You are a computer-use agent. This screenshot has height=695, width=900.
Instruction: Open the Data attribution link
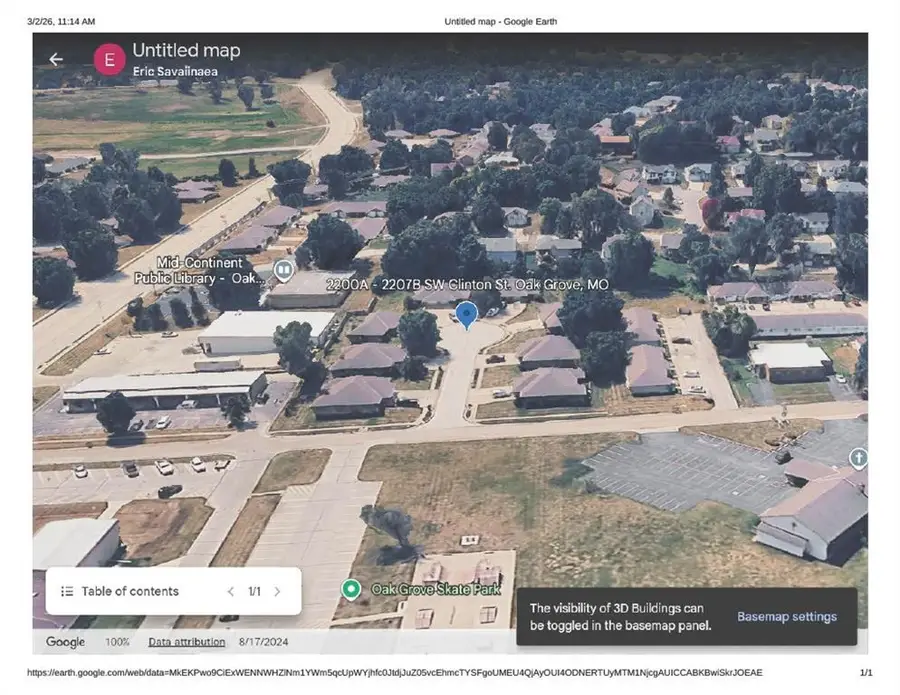click(x=187, y=642)
